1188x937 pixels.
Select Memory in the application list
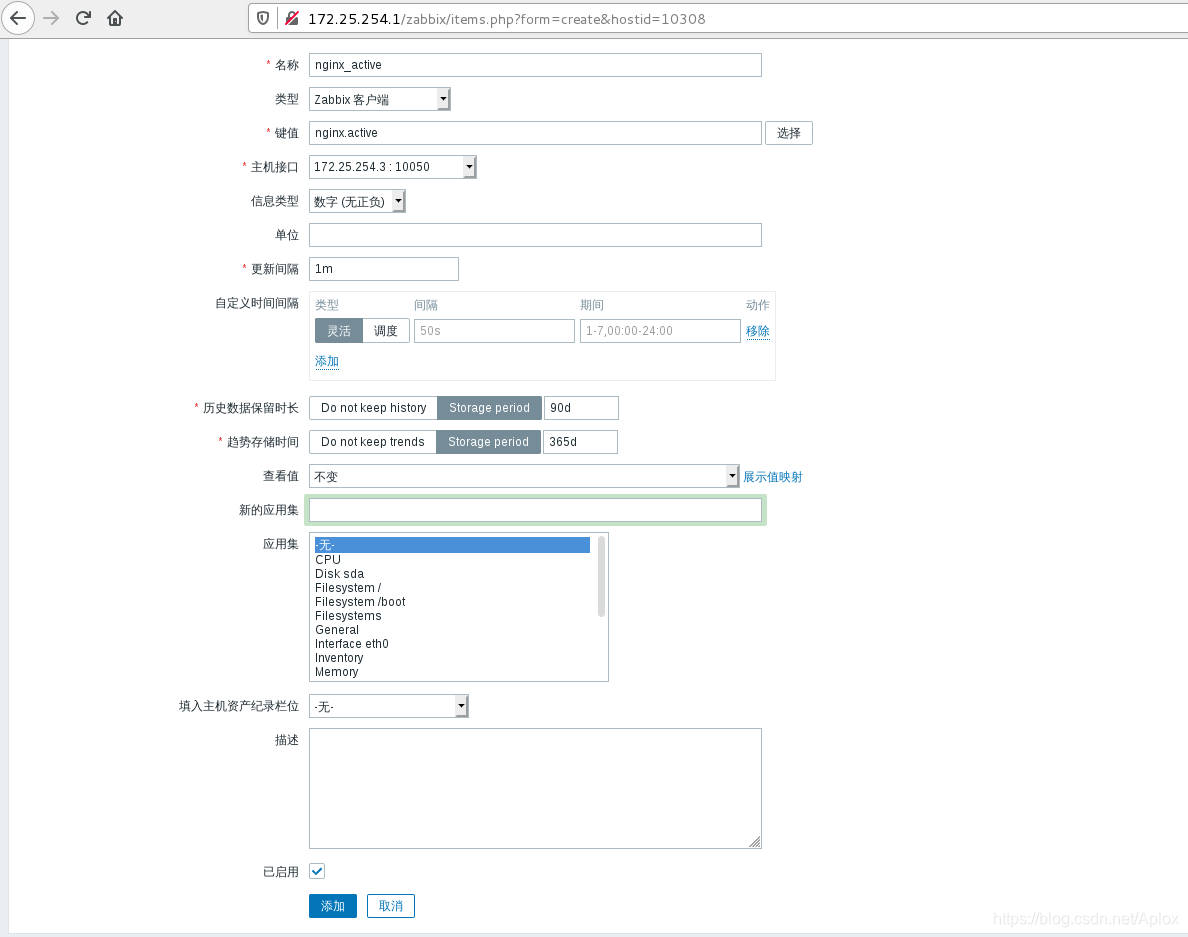[x=452, y=672]
